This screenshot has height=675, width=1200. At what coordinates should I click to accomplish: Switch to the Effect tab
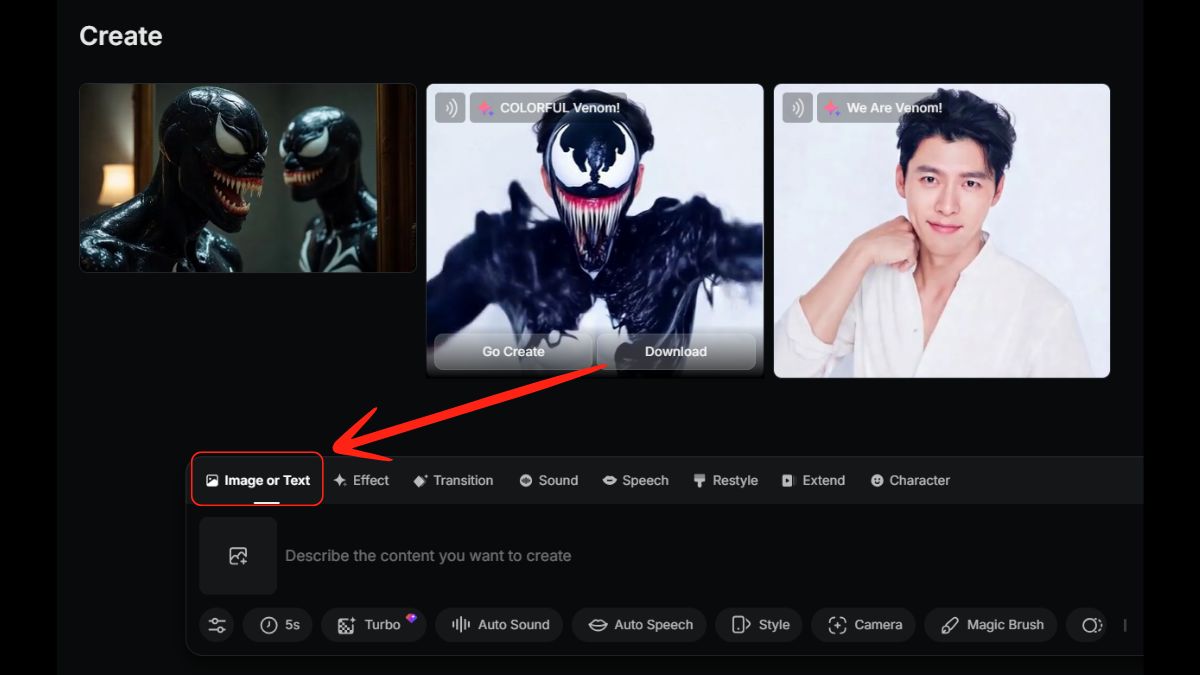tap(361, 480)
